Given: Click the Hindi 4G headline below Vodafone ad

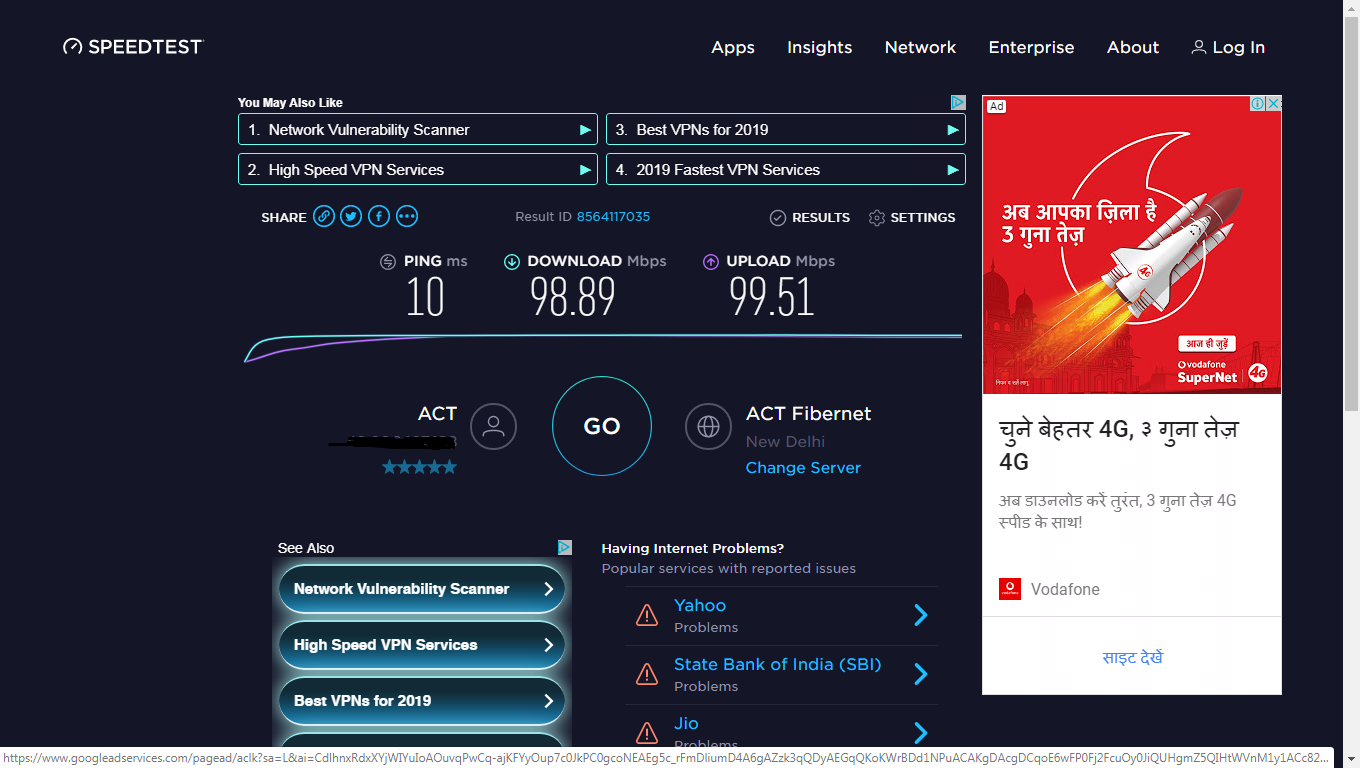Looking at the screenshot, I should (x=1119, y=445).
